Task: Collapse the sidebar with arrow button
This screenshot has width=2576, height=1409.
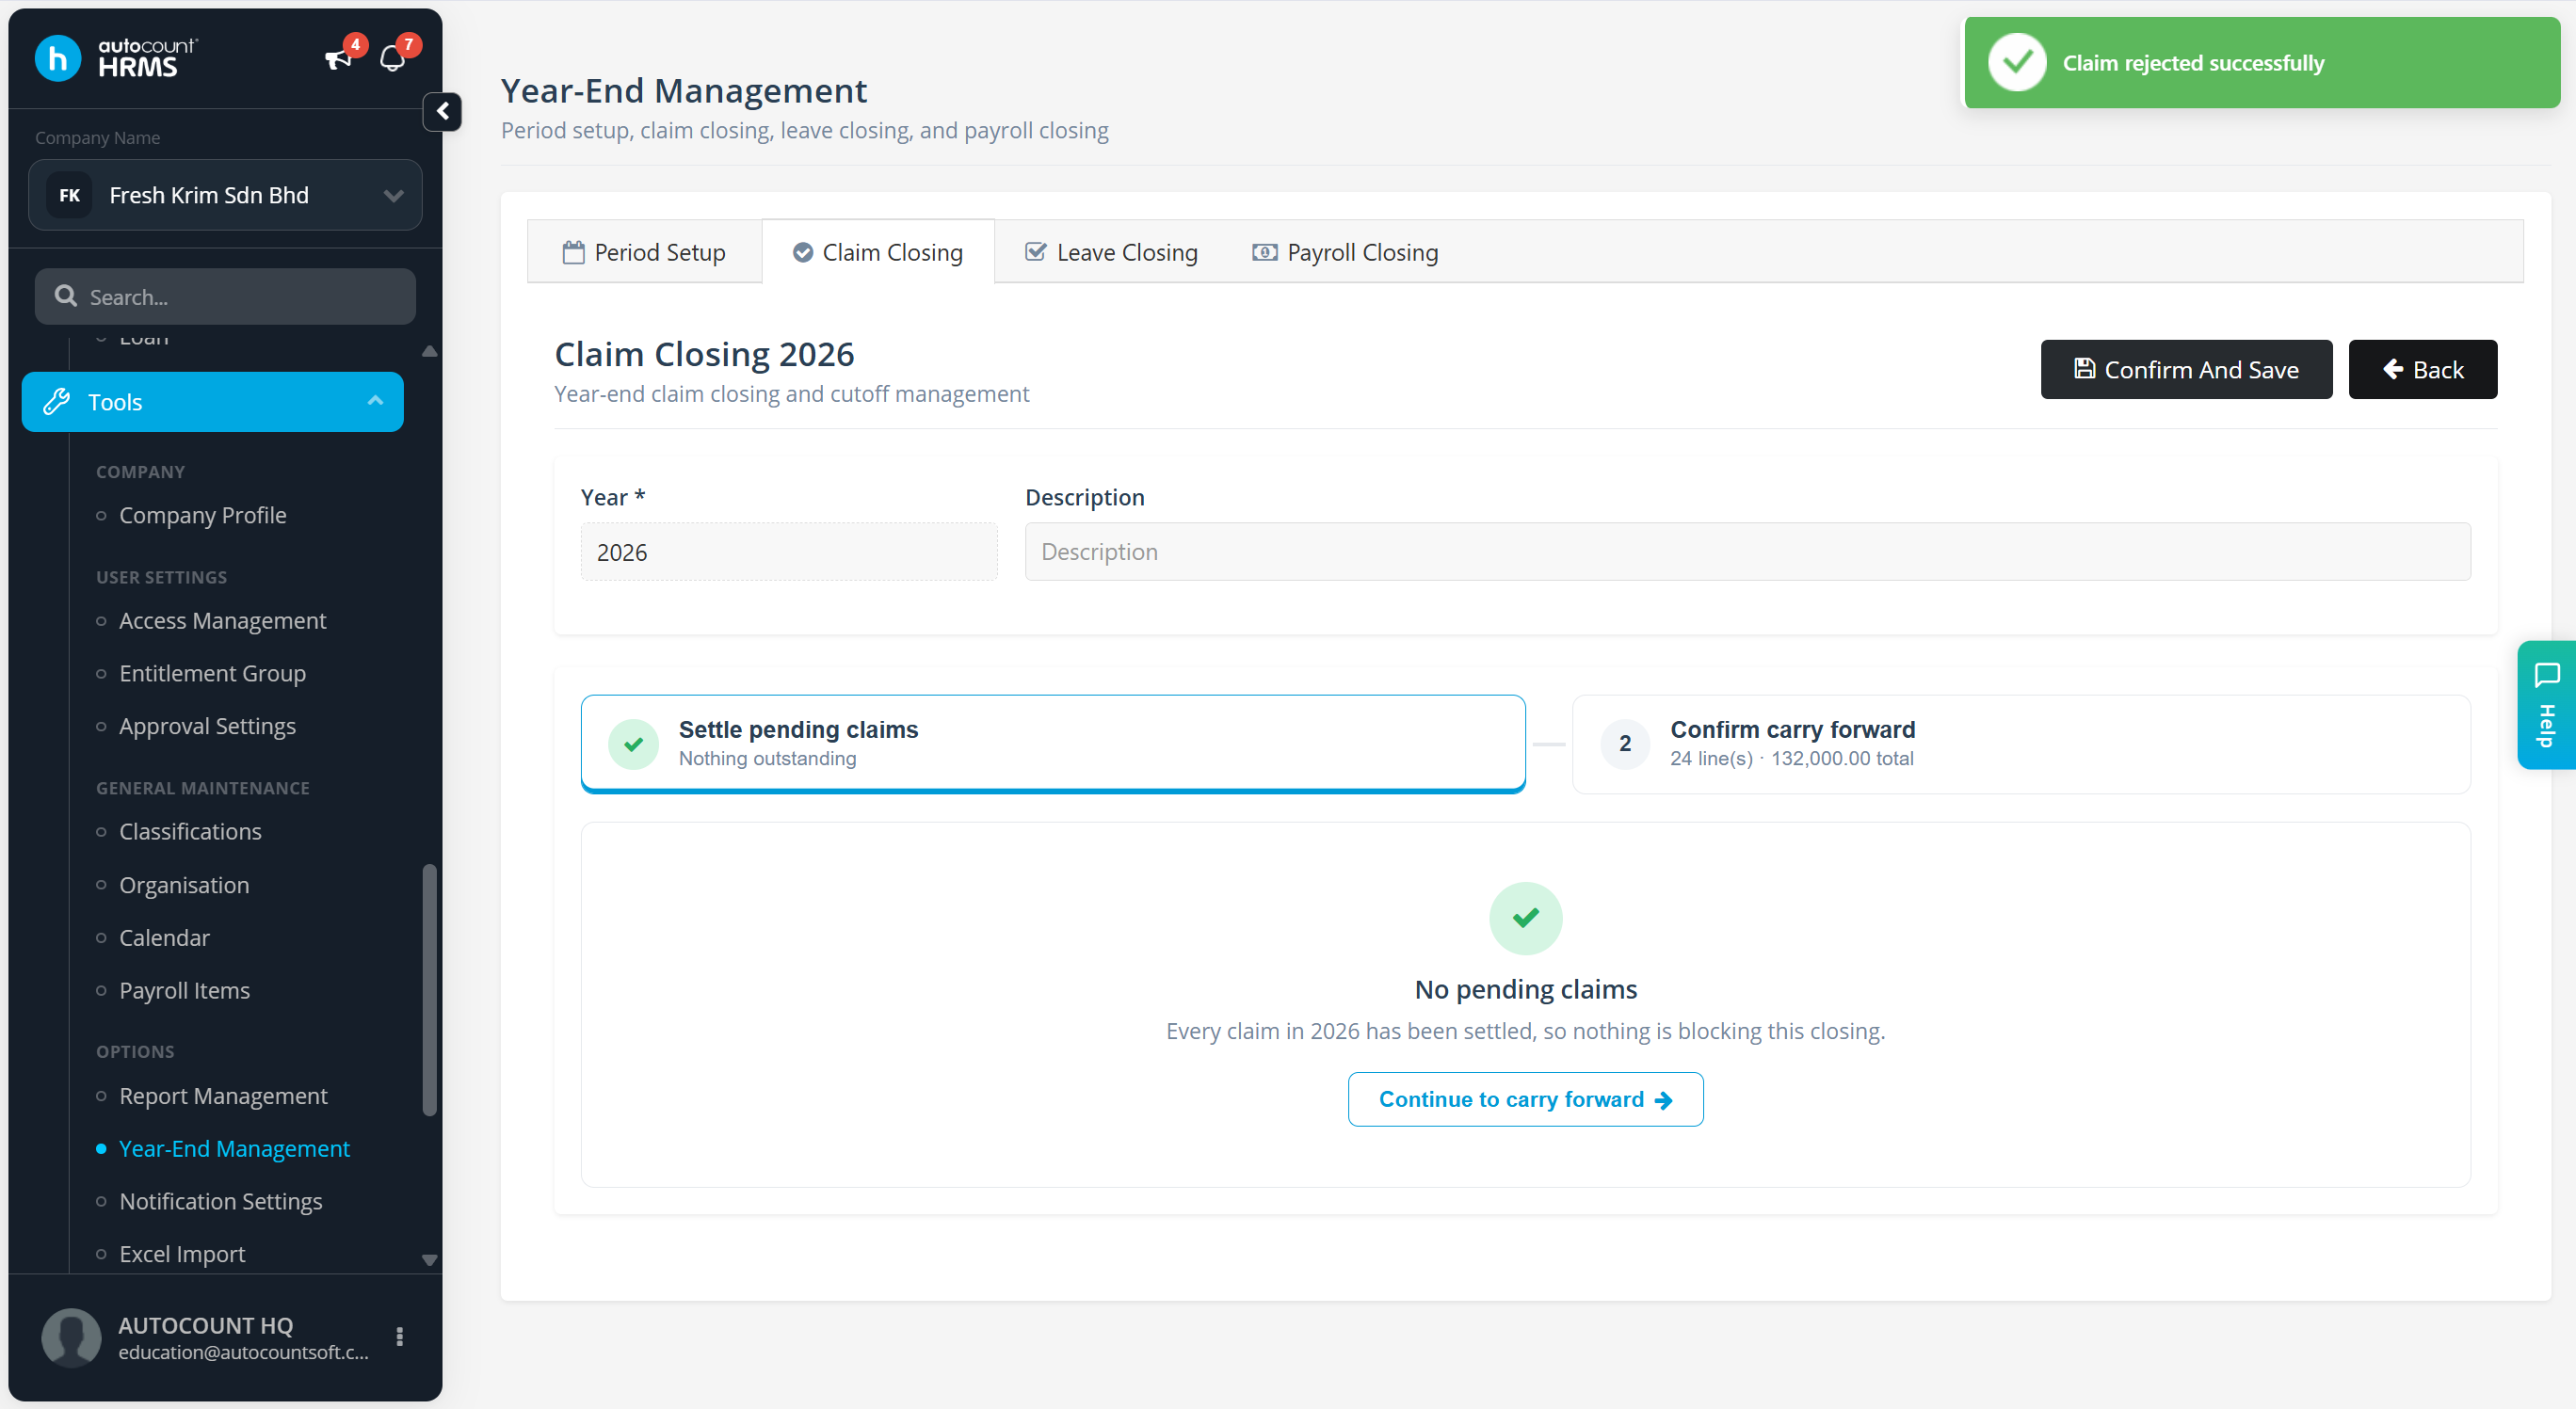Action: pyautogui.click(x=442, y=111)
